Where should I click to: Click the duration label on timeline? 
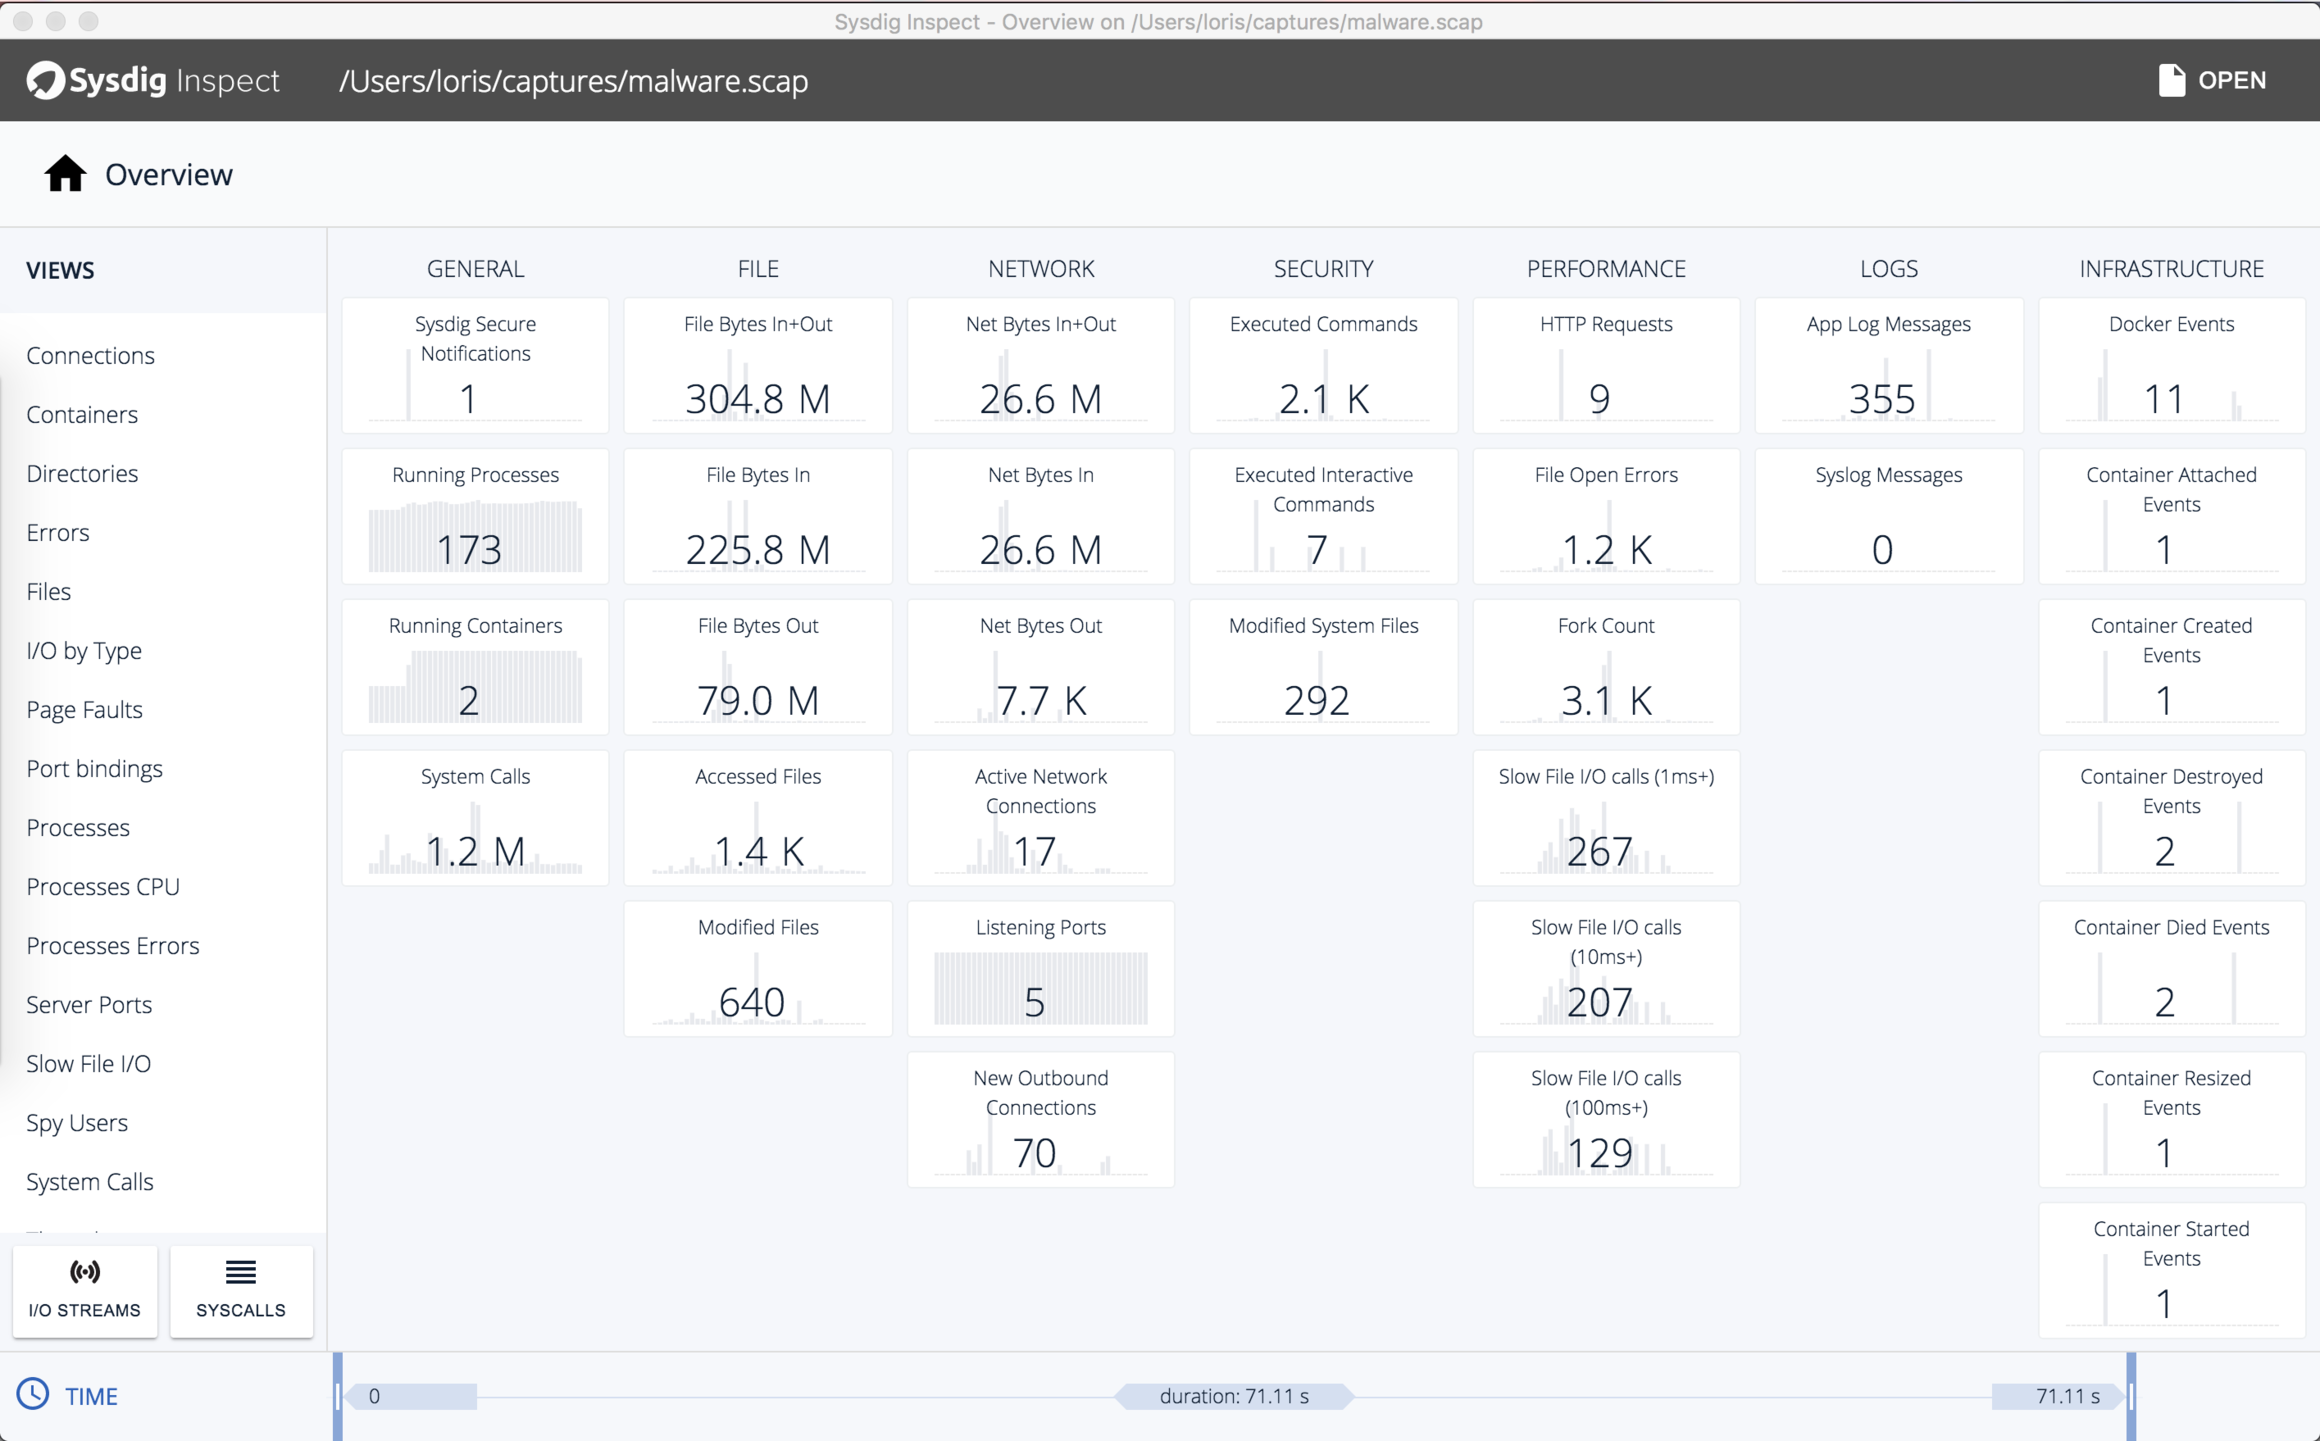[x=1234, y=1396]
